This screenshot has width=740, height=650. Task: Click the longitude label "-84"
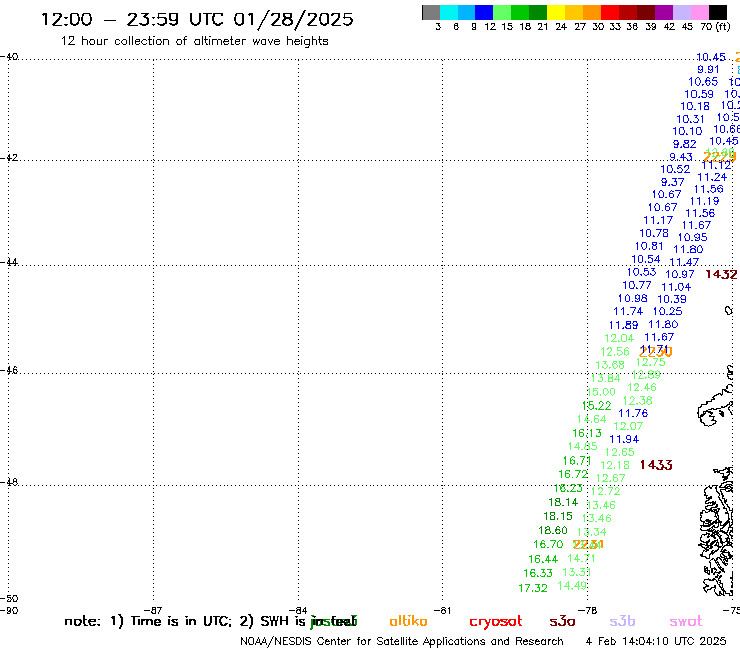(x=299, y=610)
